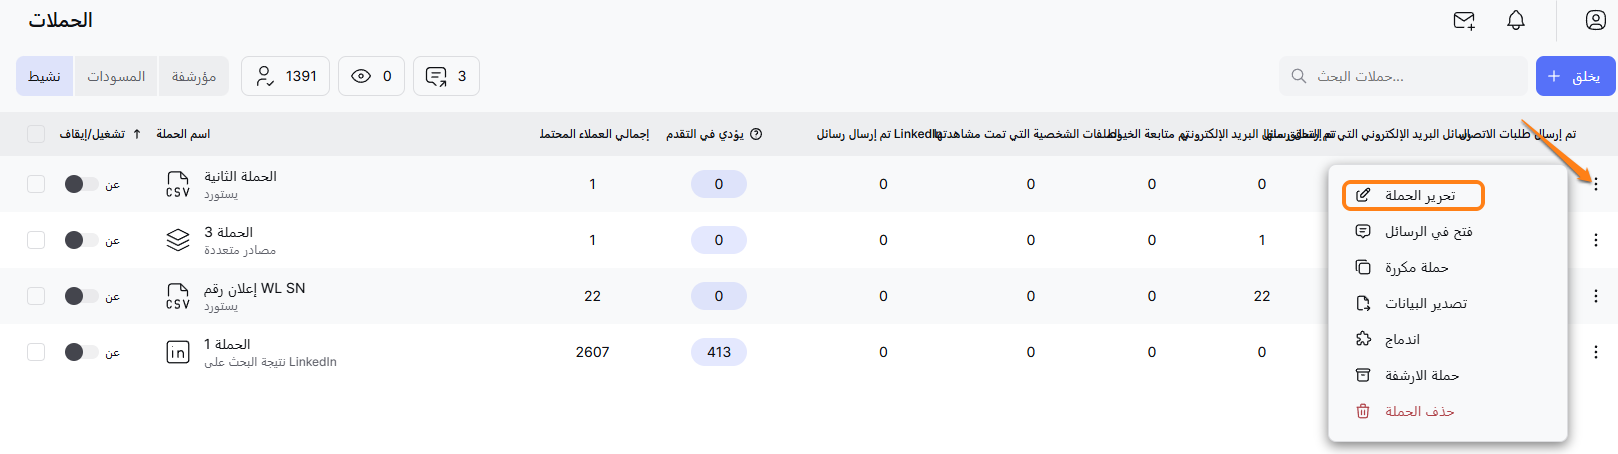
Task: Toggle the on/off switch for الحملة الثانية
Action: [x=81, y=184]
